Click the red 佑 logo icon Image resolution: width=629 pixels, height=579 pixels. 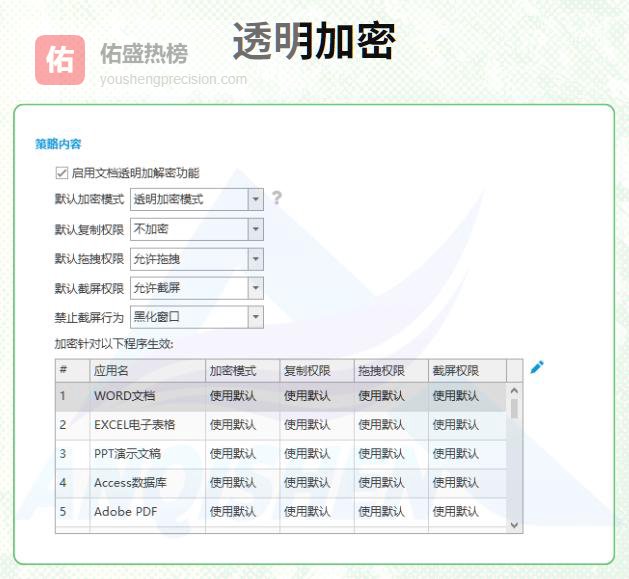point(60,60)
